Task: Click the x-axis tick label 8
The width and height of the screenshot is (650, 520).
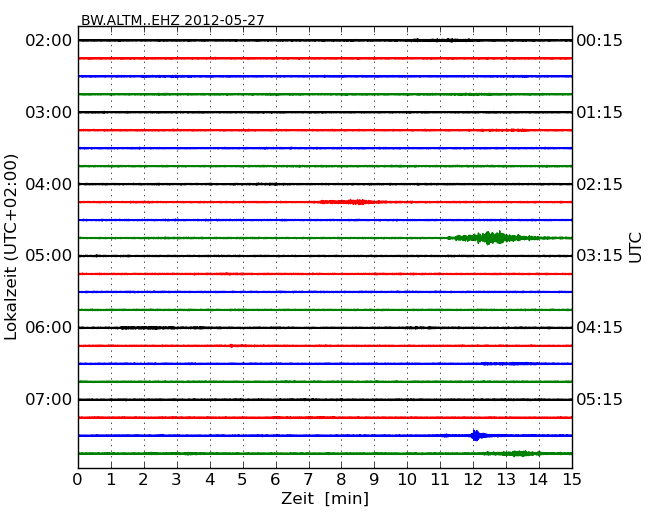Action: tap(341, 479)
